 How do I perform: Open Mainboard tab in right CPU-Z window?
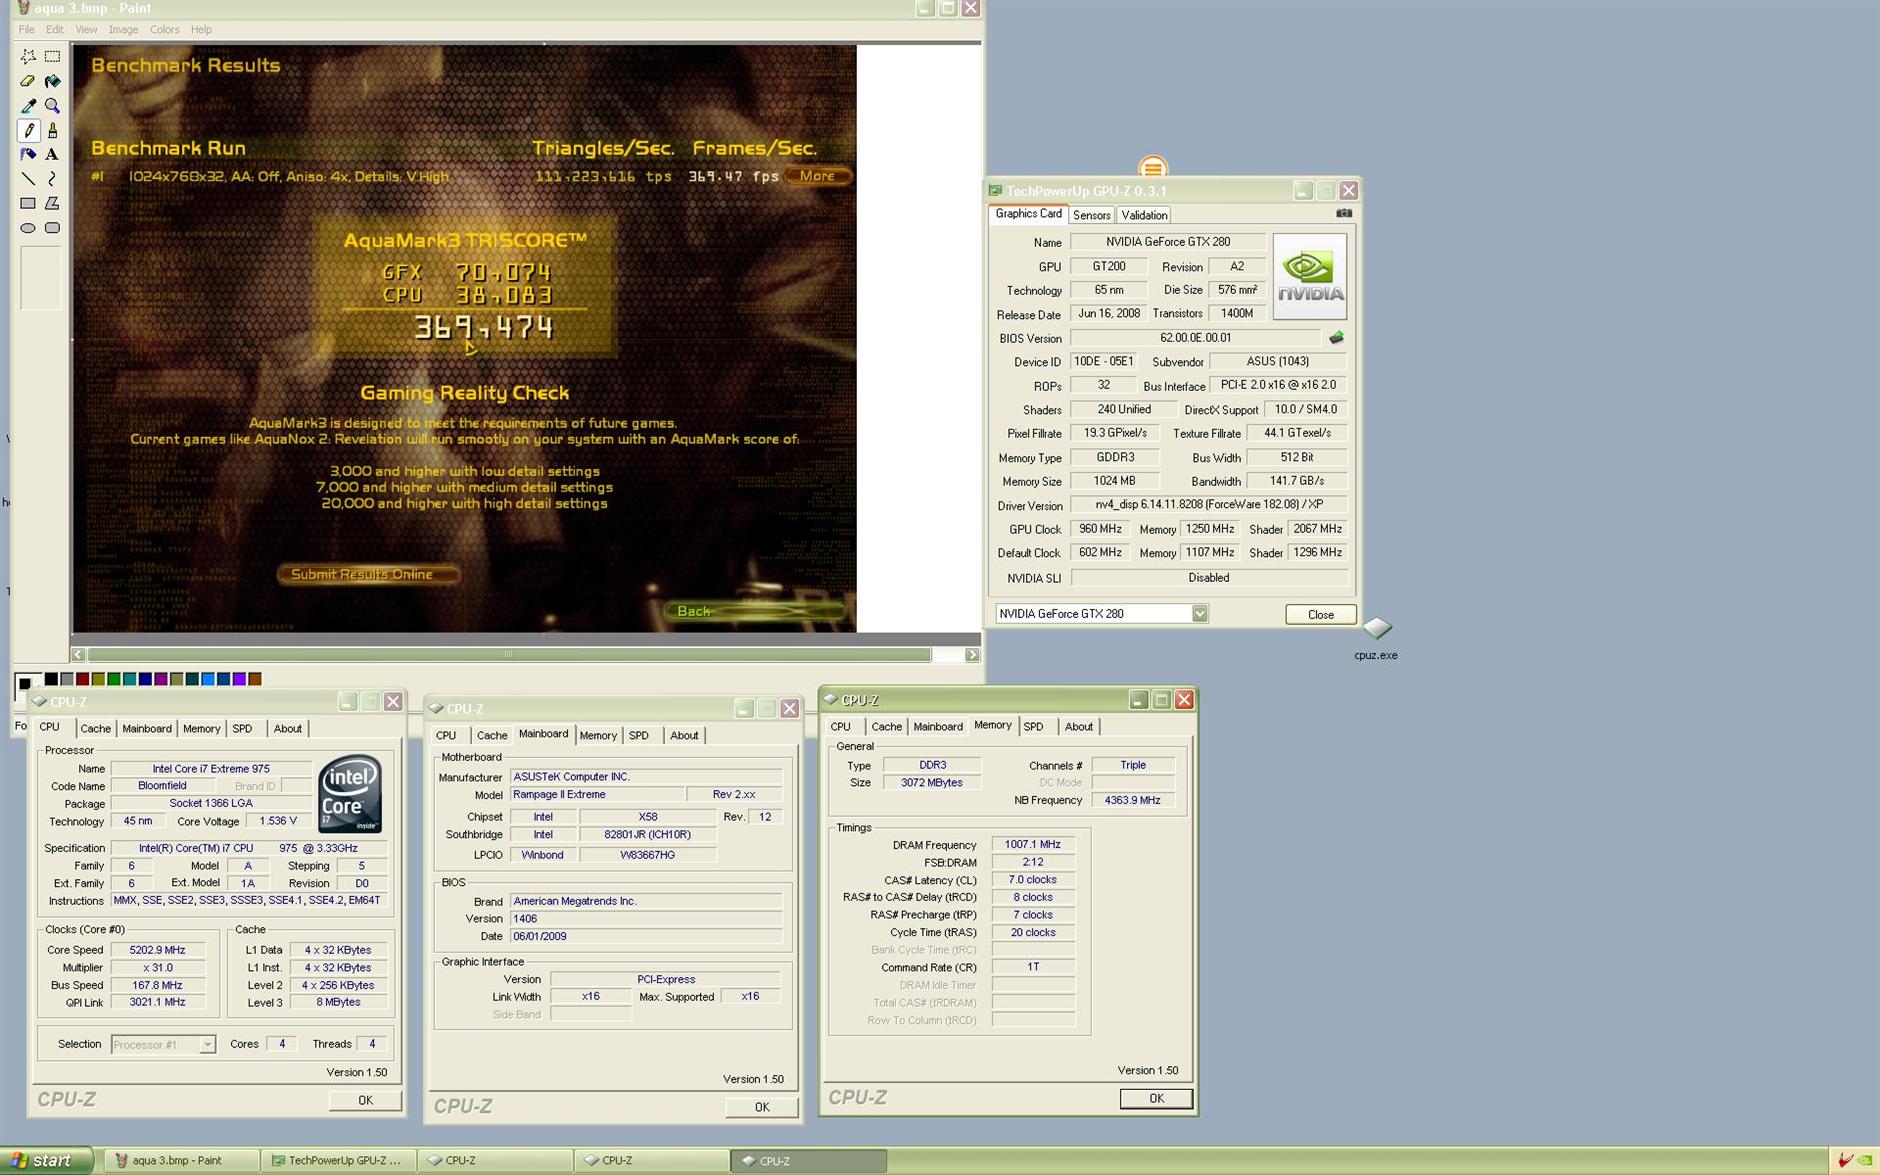coord(937,726)
